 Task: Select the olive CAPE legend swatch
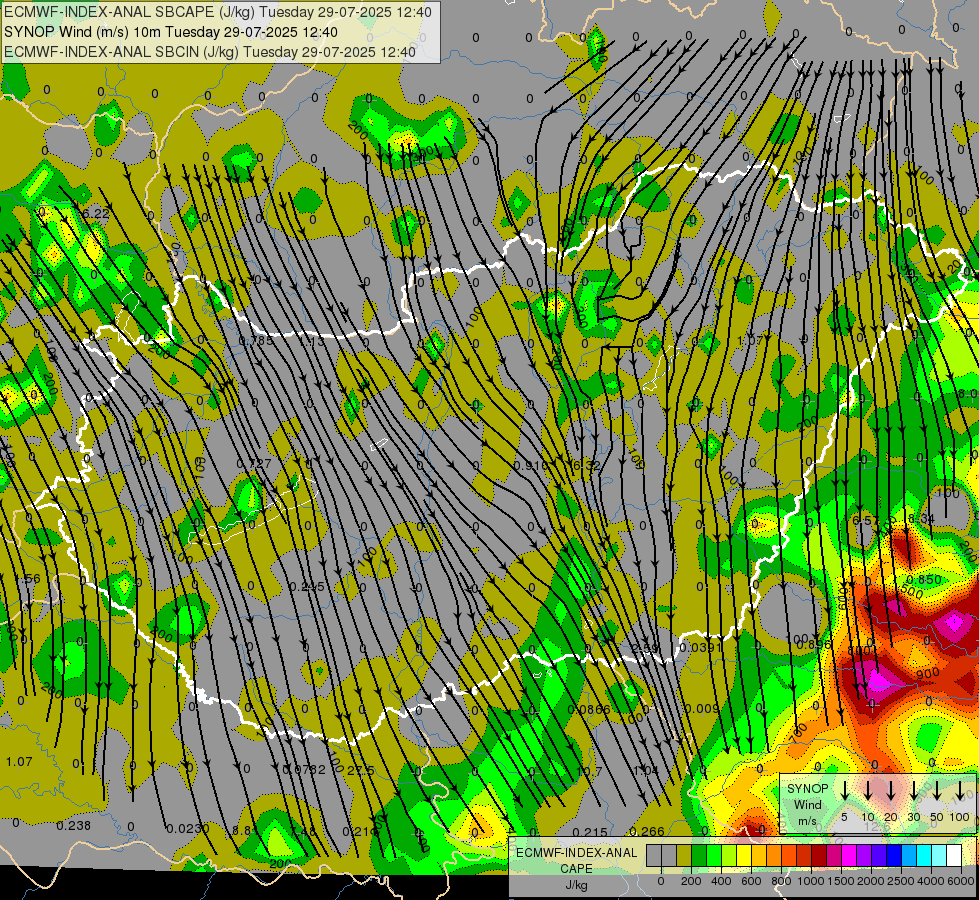pos(684,856)
